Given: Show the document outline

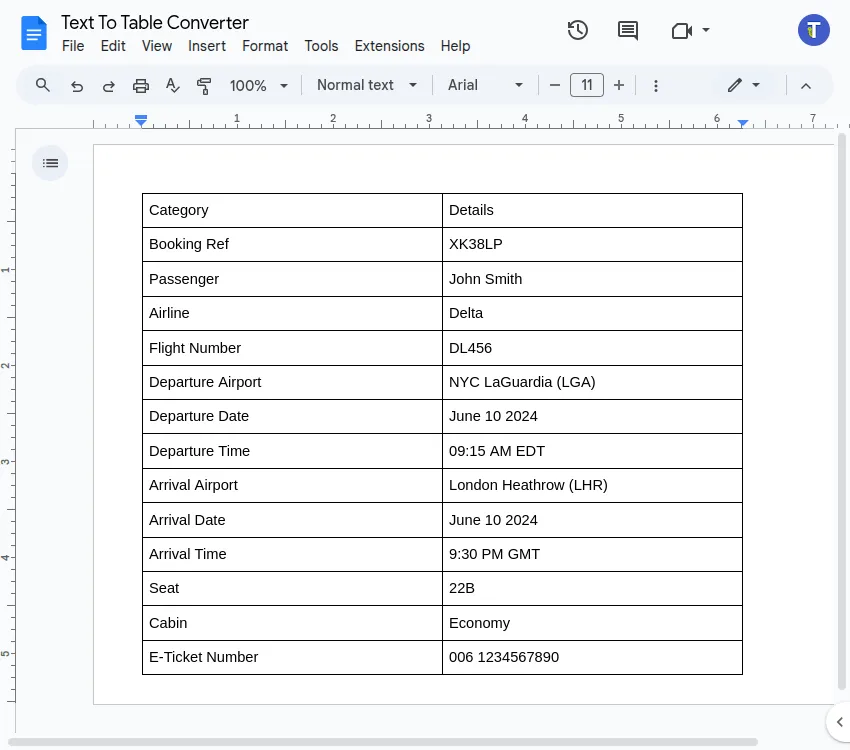Looking at the screenshot, I should (x=50, y=163).
